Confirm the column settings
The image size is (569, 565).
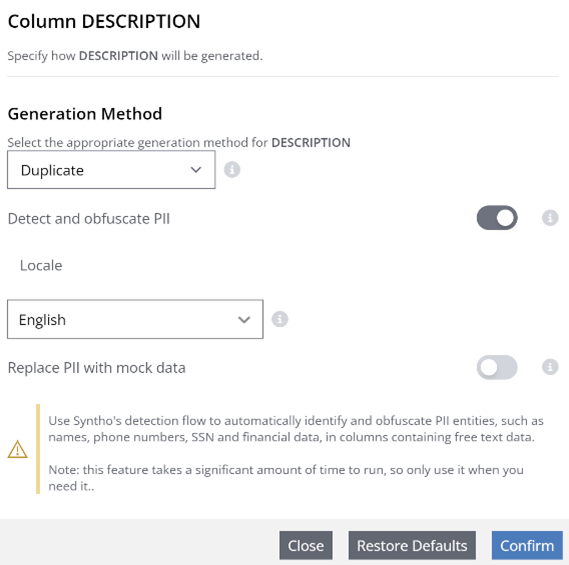click(527, 545)
